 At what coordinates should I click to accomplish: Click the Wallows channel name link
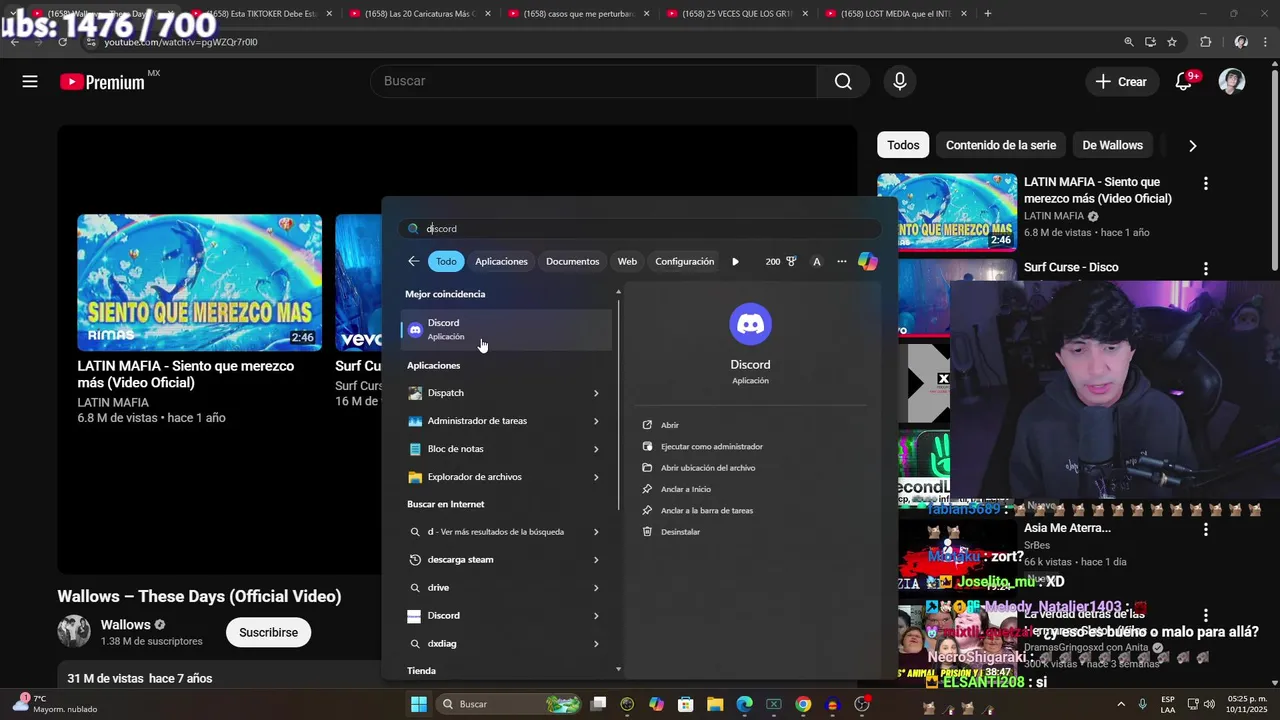tap(125, 625)
